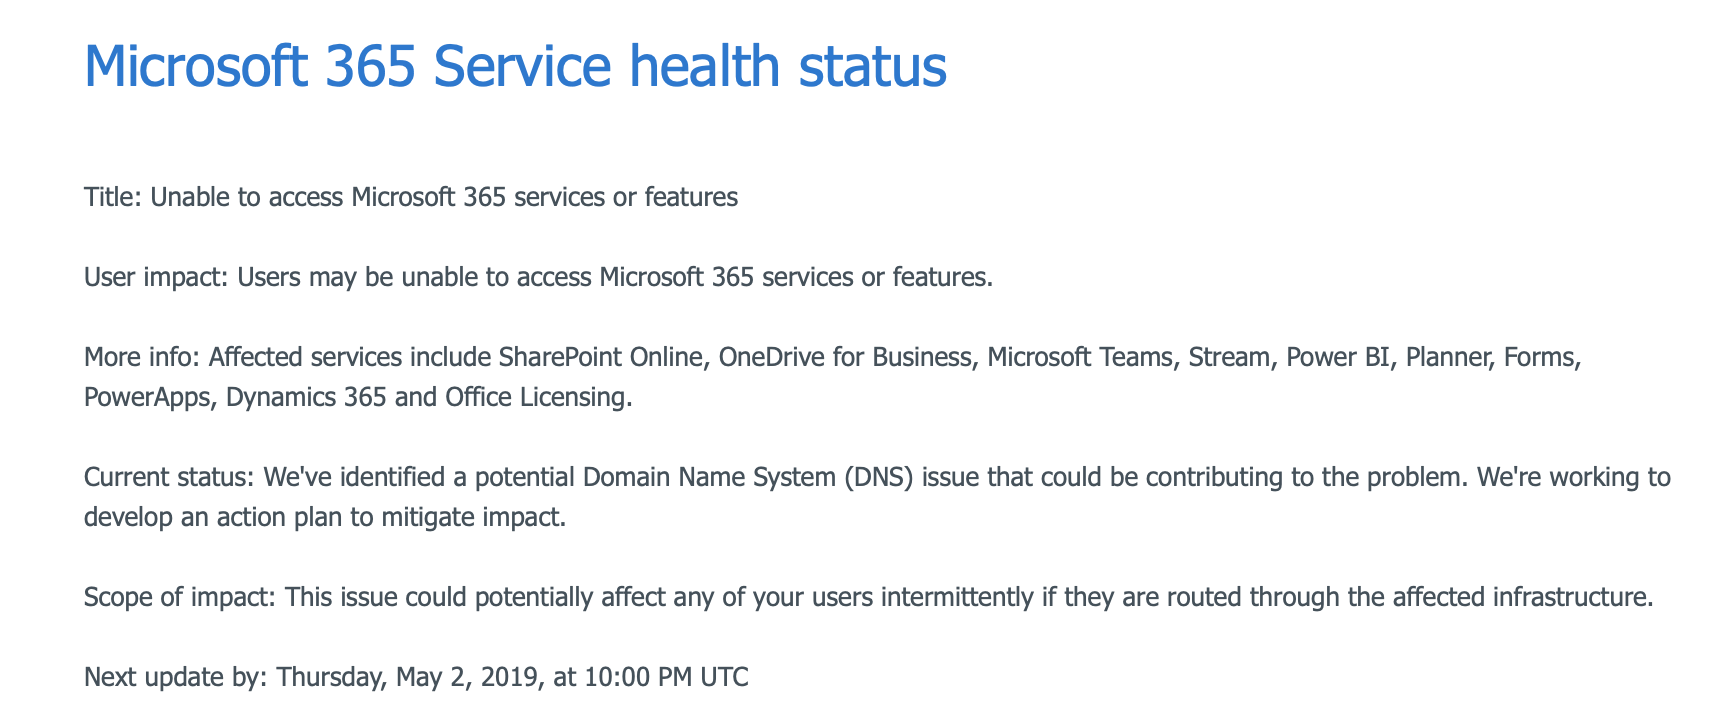Select the "Microsoft Teams" text
The image size is (1716, 714).
[1080, 357]
